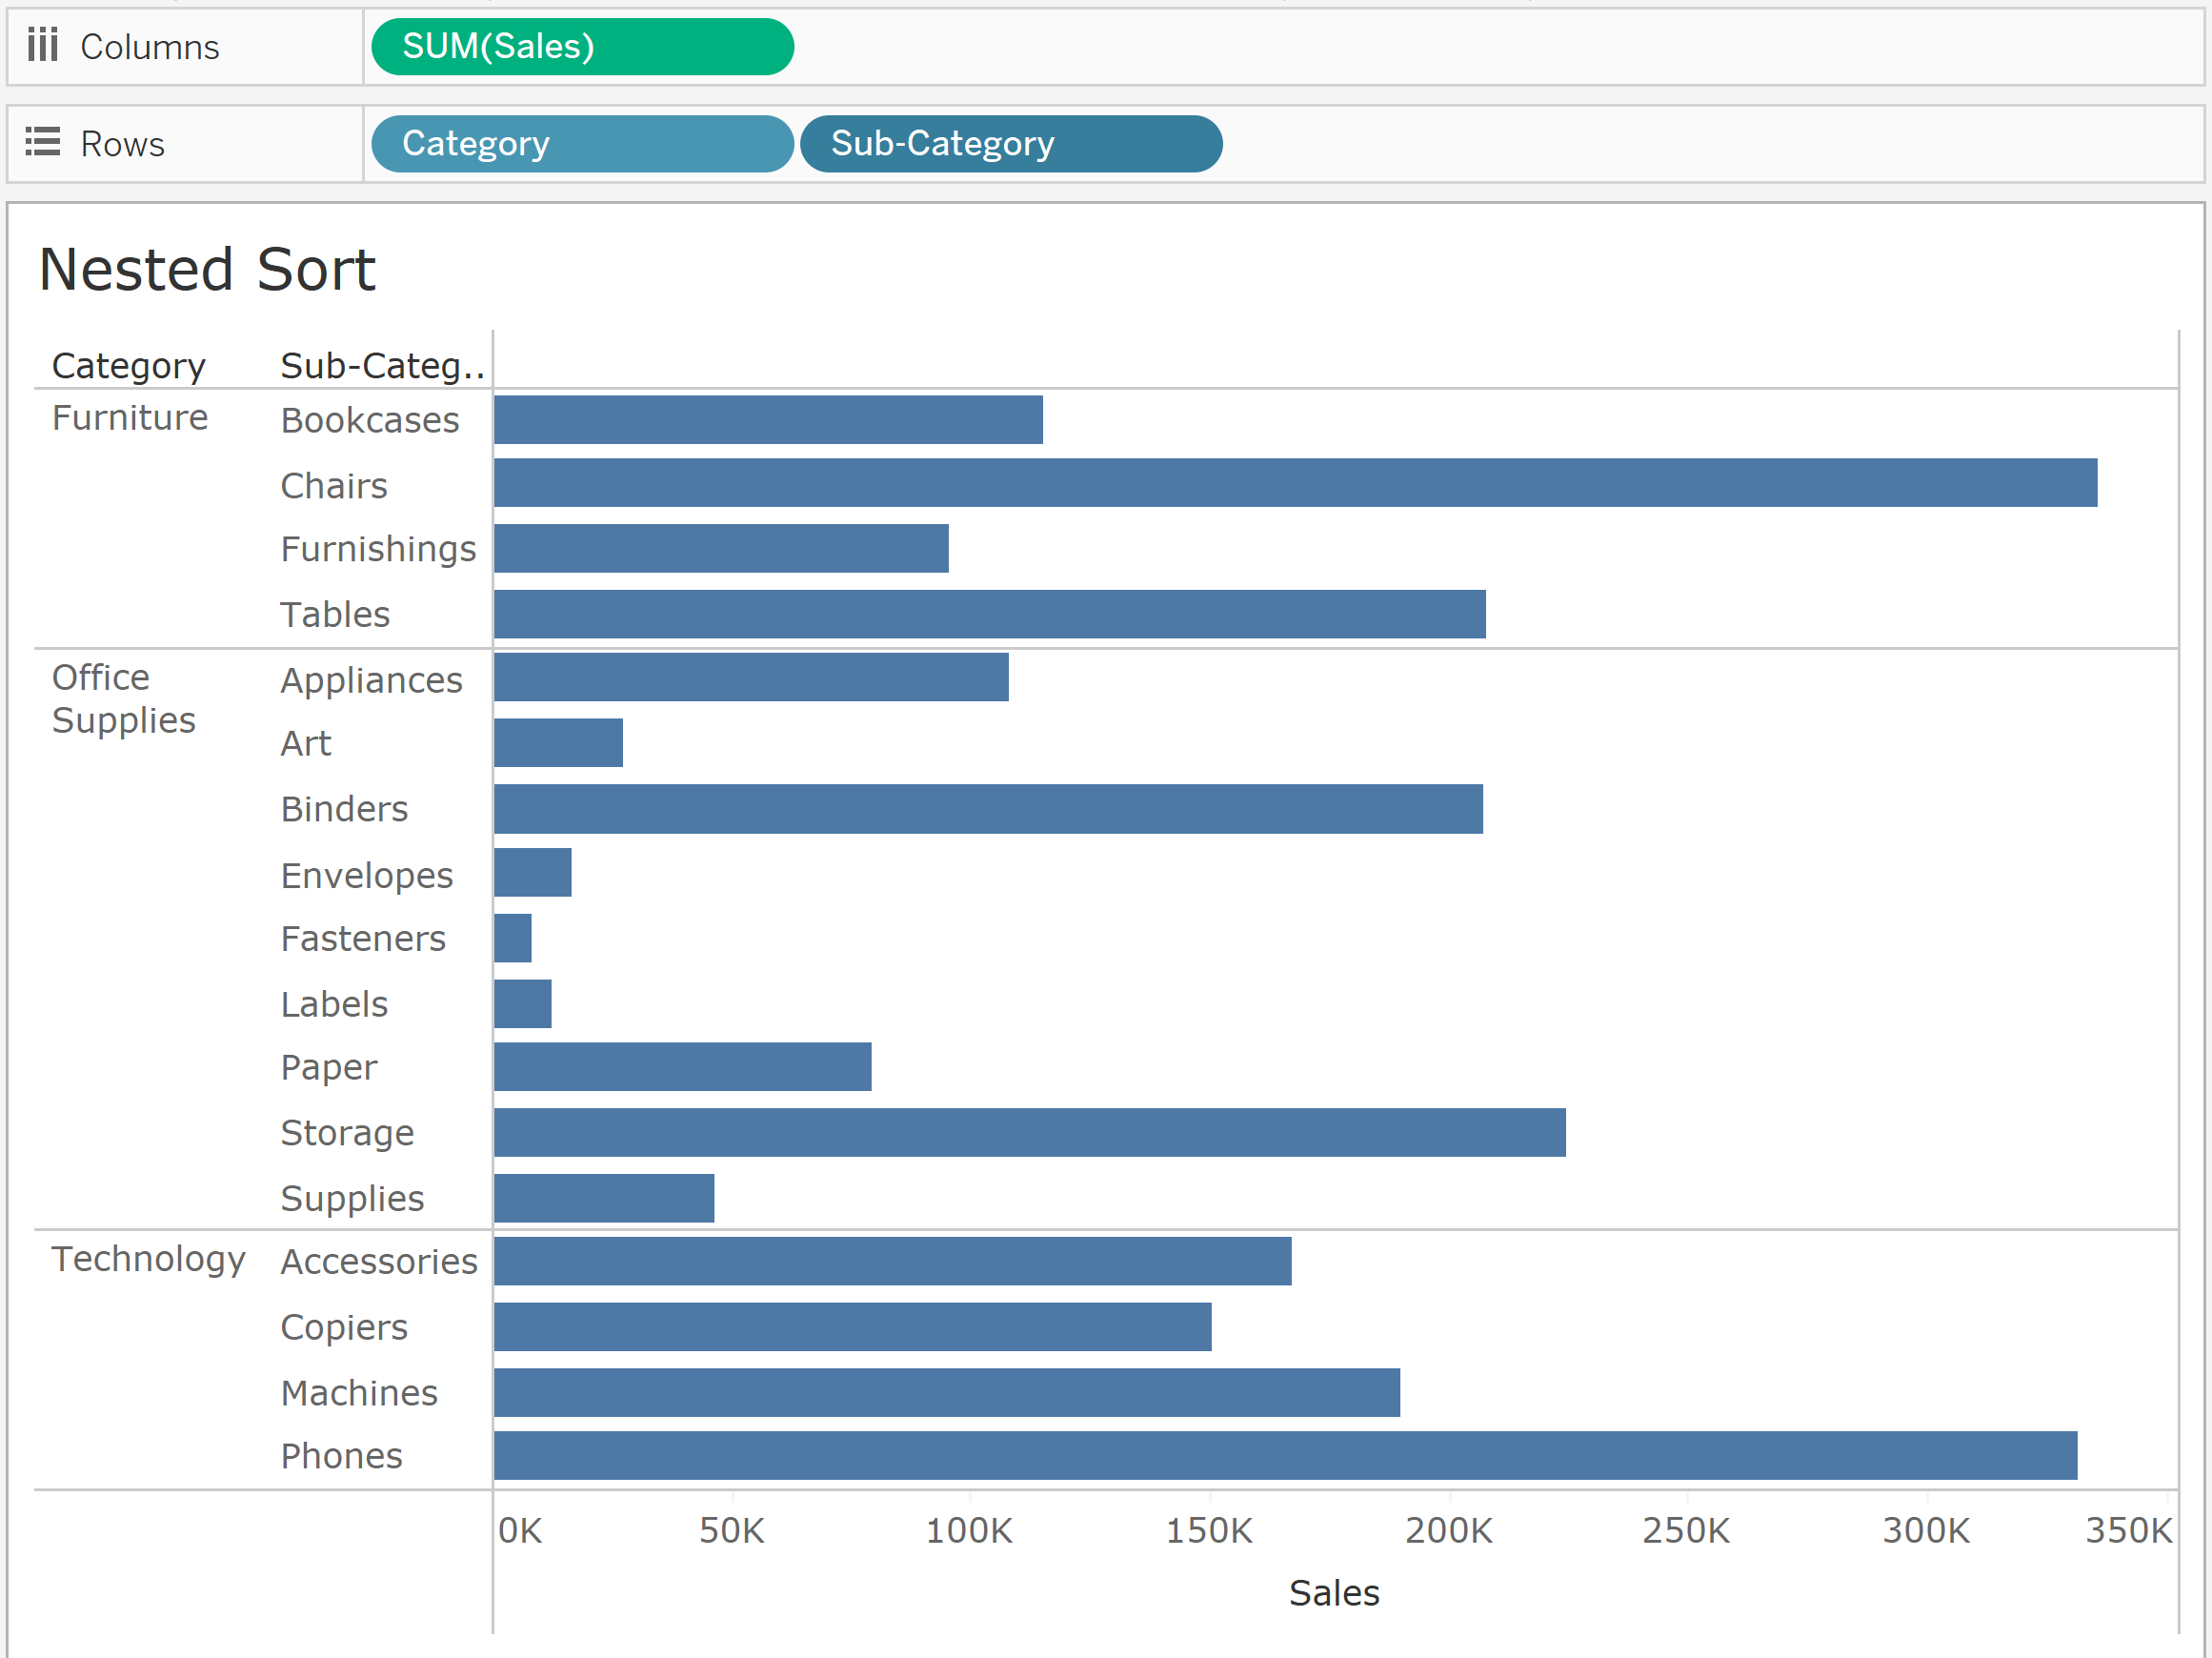The image size is (2212, 1658).
Task: Select the Chairs sales bar
Action: coord(1294,483)
